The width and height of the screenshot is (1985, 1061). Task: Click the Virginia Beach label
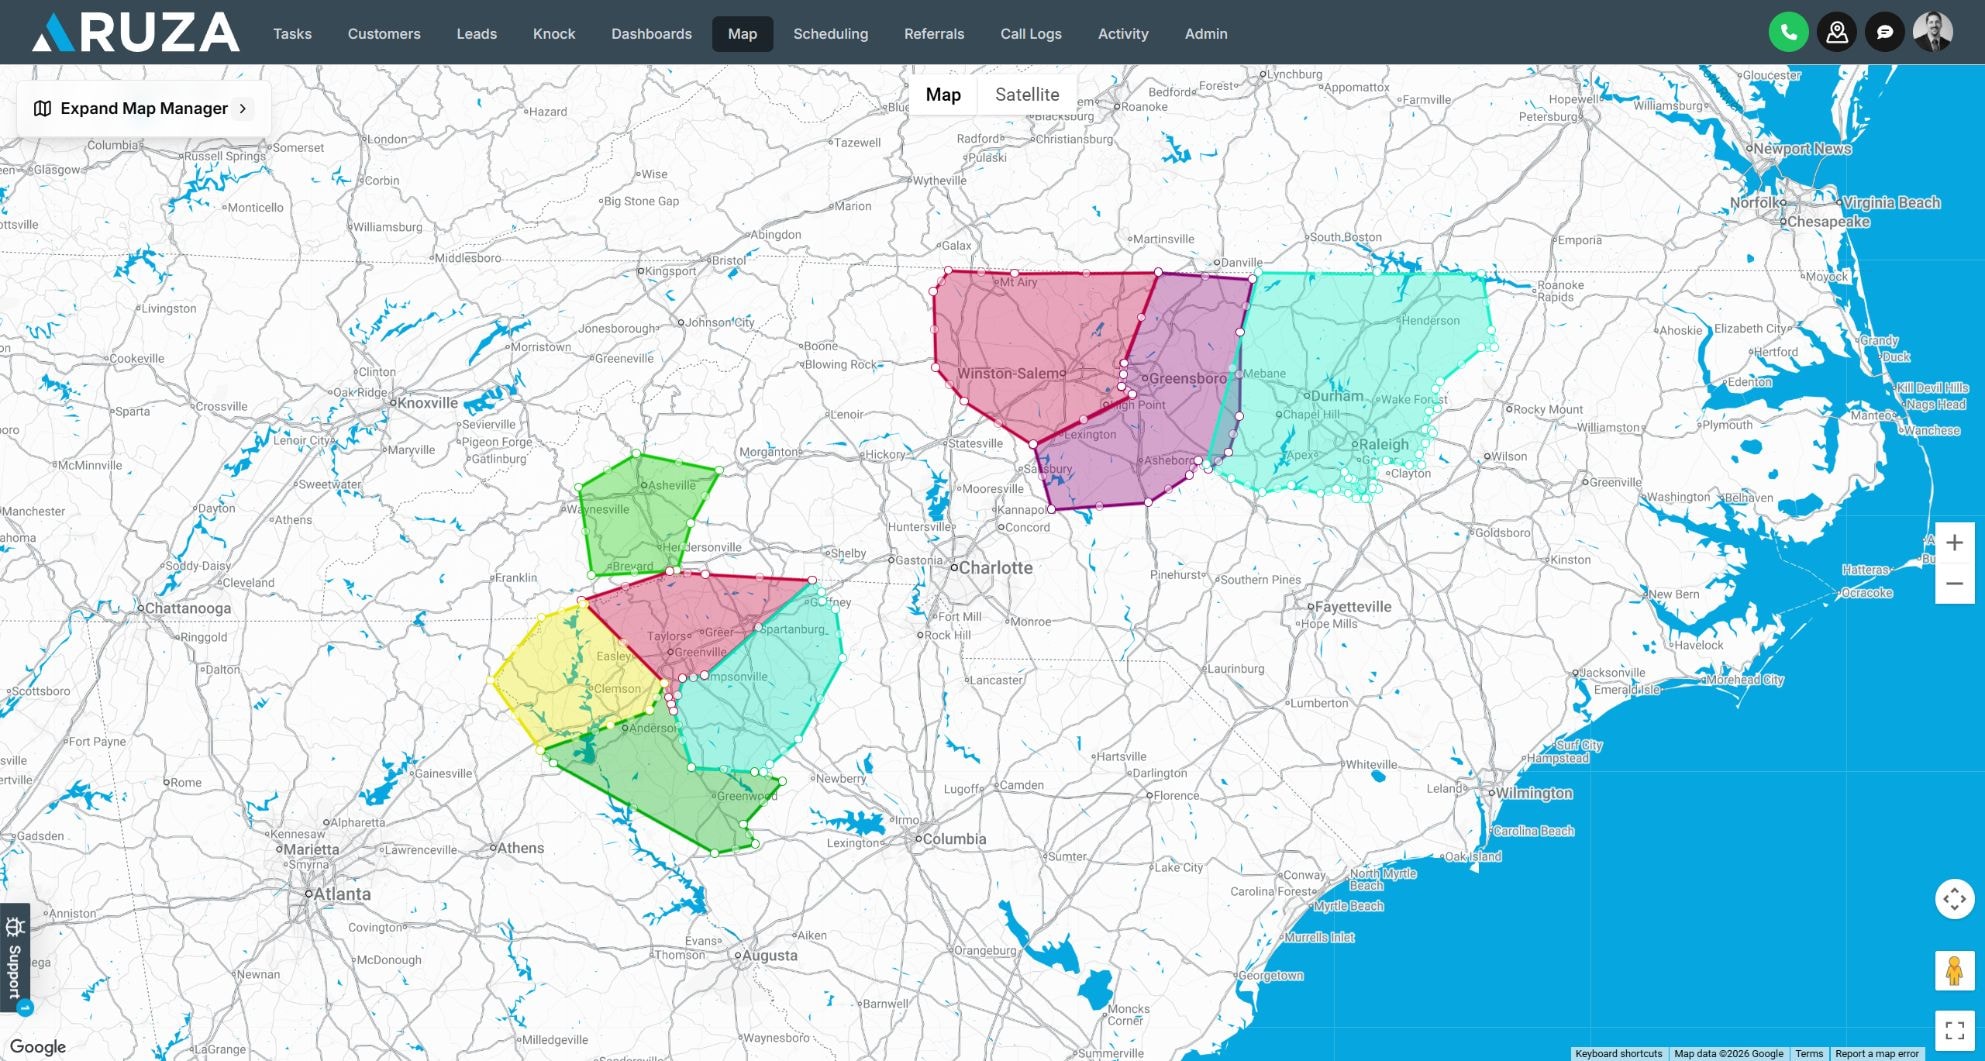click(x=1891, y=202)
